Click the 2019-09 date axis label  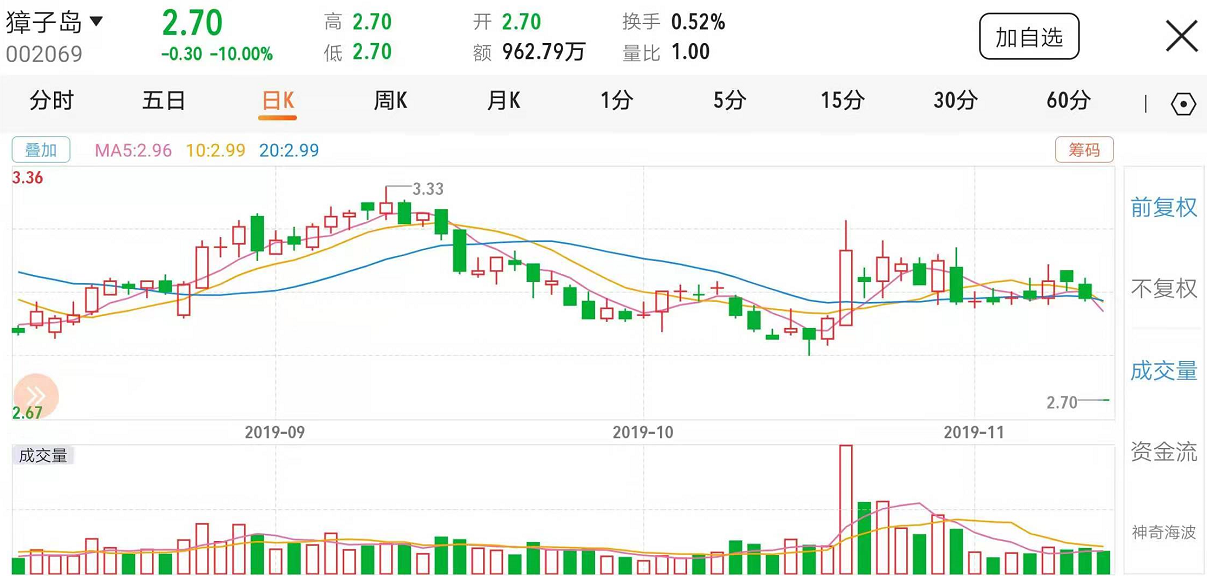tap(274, 433)
